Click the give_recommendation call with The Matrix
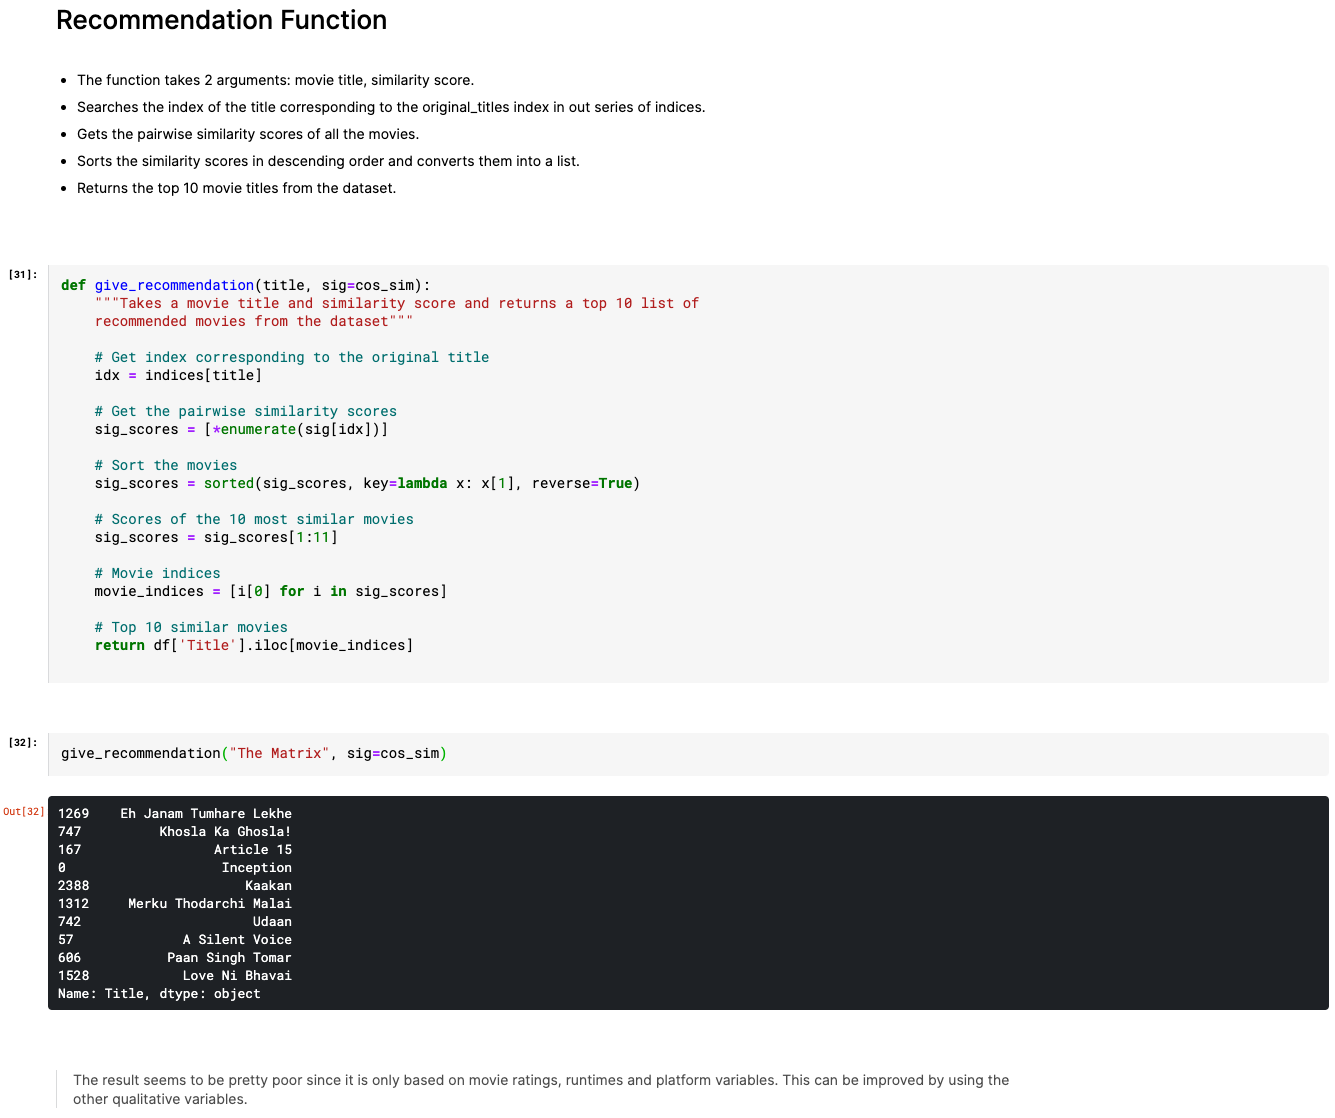 tap(253, 753)
